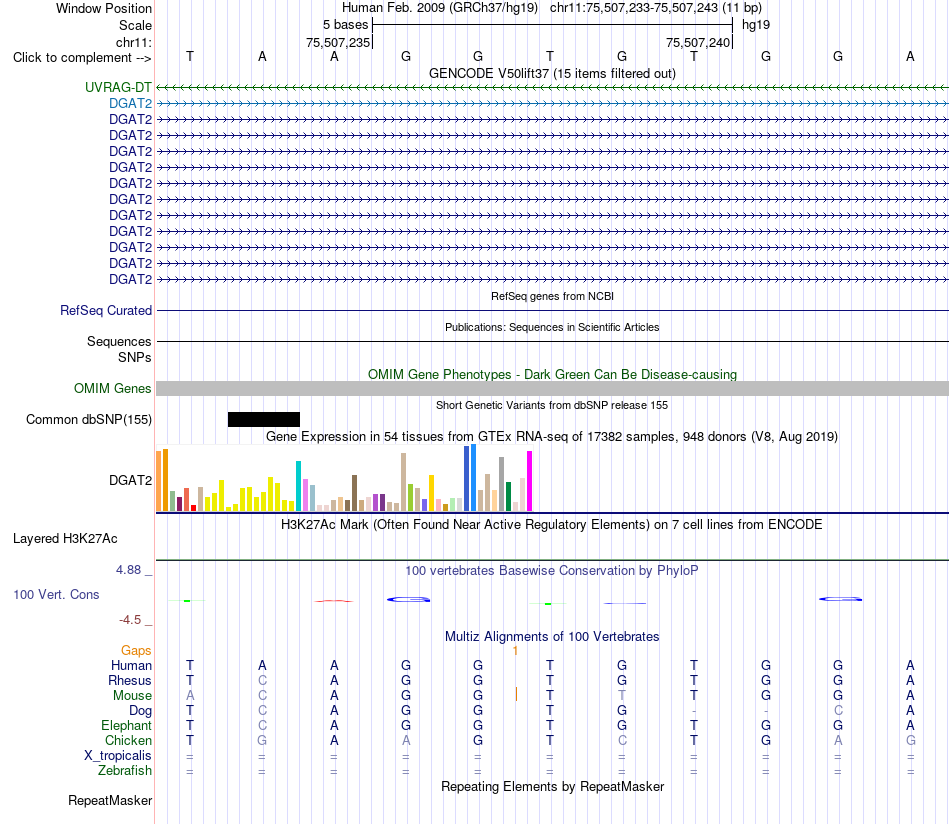
Task: Open the light-blue DGAT2 transcript label
Action: click(x=130, y=103)
